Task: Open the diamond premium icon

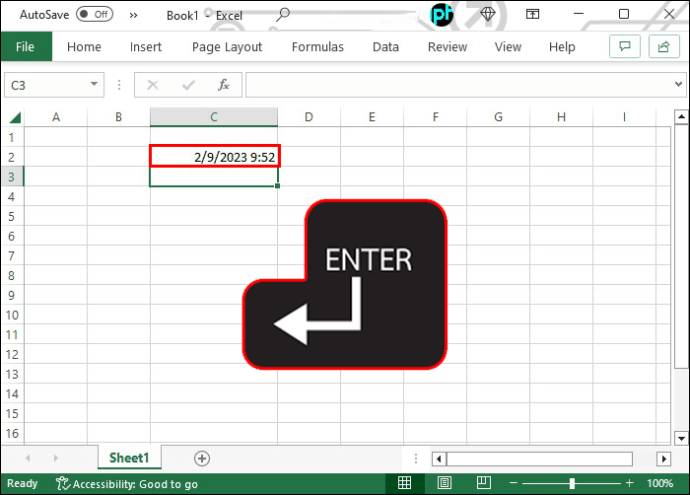Action: (x=488, y=15)
